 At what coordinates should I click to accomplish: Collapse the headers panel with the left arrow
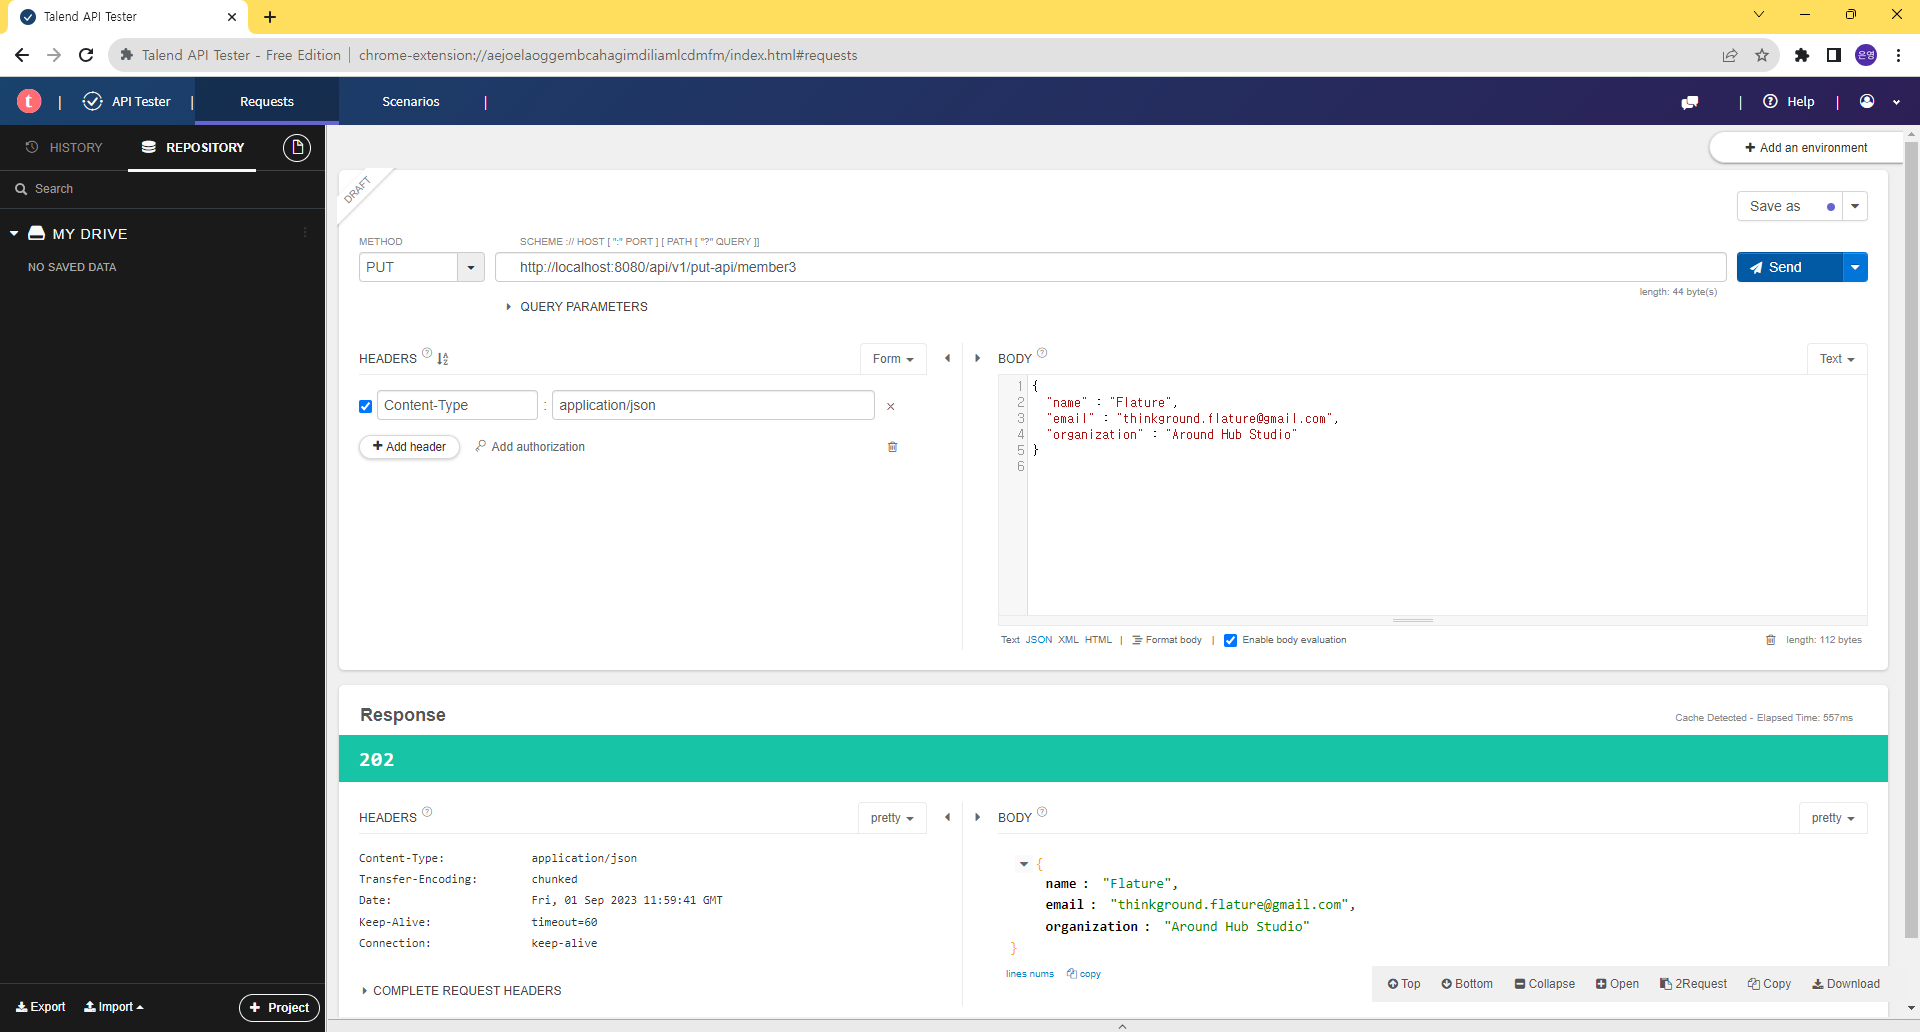click(x=947, y=358)
